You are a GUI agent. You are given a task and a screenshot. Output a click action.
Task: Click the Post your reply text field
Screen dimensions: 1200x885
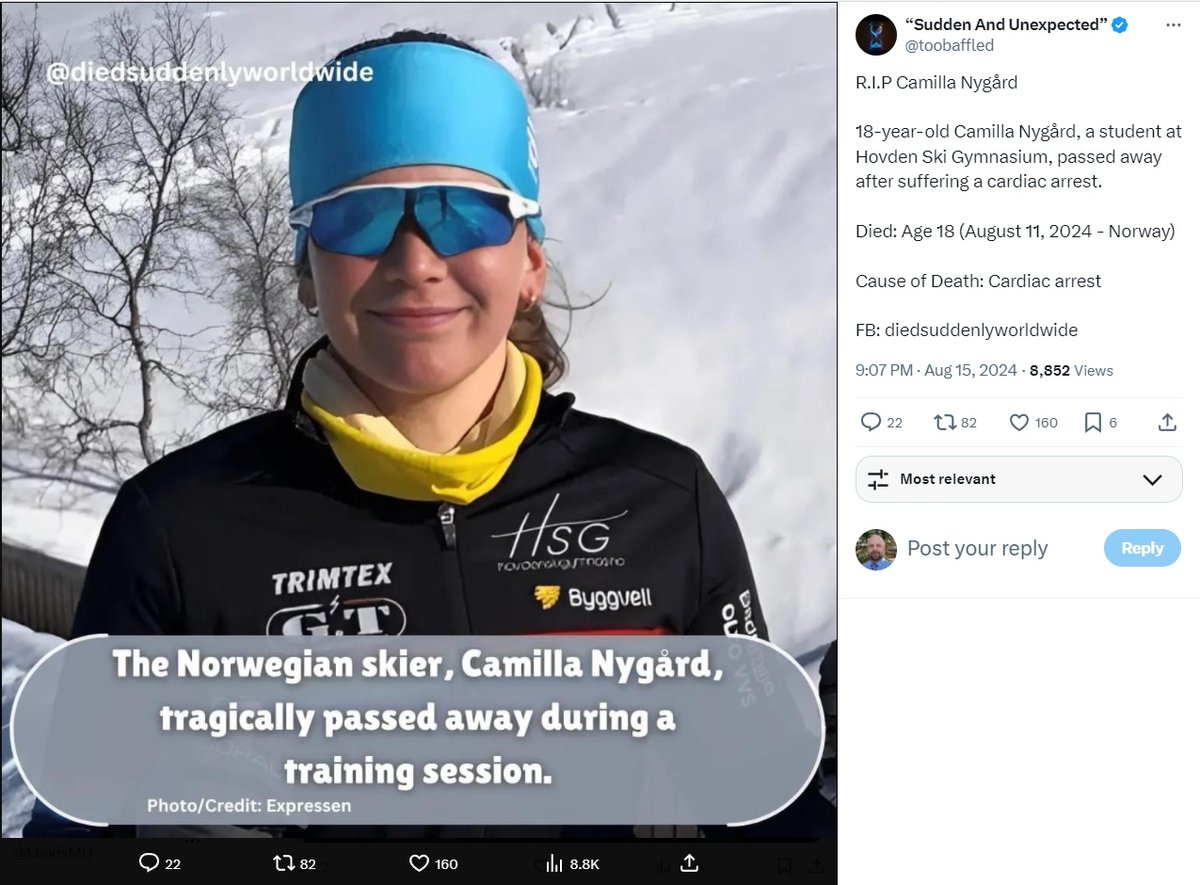tap(1000, 548)
